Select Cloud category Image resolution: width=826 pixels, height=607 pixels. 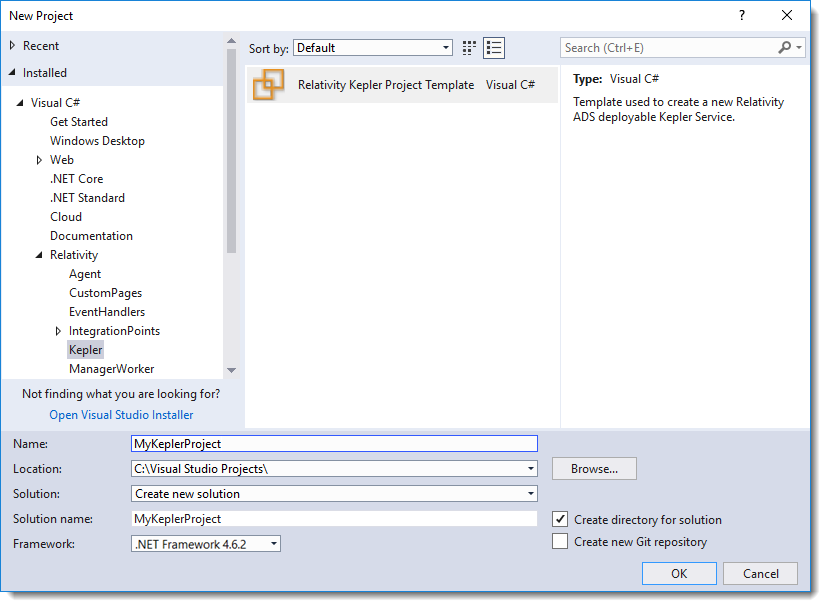click(x=66, y=217)
